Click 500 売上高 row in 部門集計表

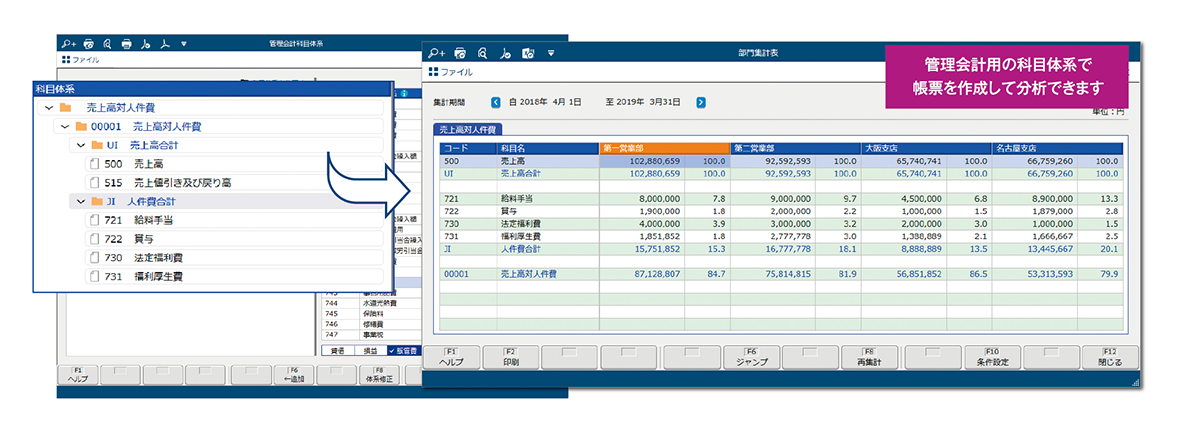click(x=781, y=160)
